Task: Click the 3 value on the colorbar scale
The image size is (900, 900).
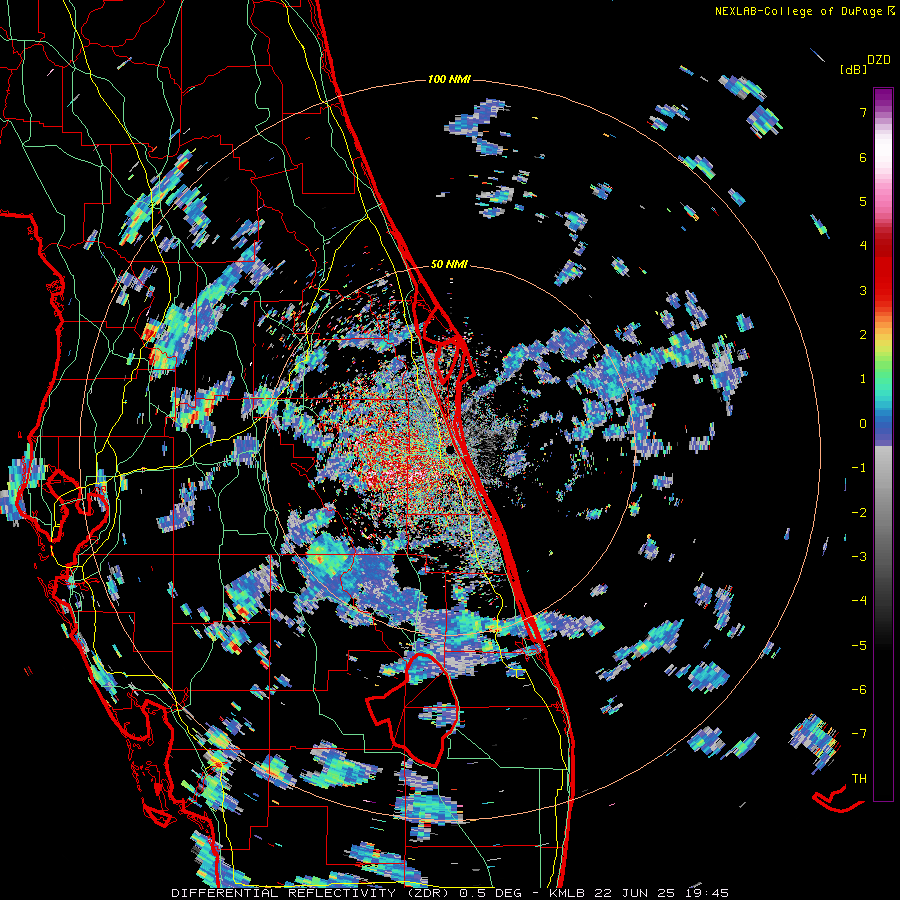Action: (x=863, y=290)
